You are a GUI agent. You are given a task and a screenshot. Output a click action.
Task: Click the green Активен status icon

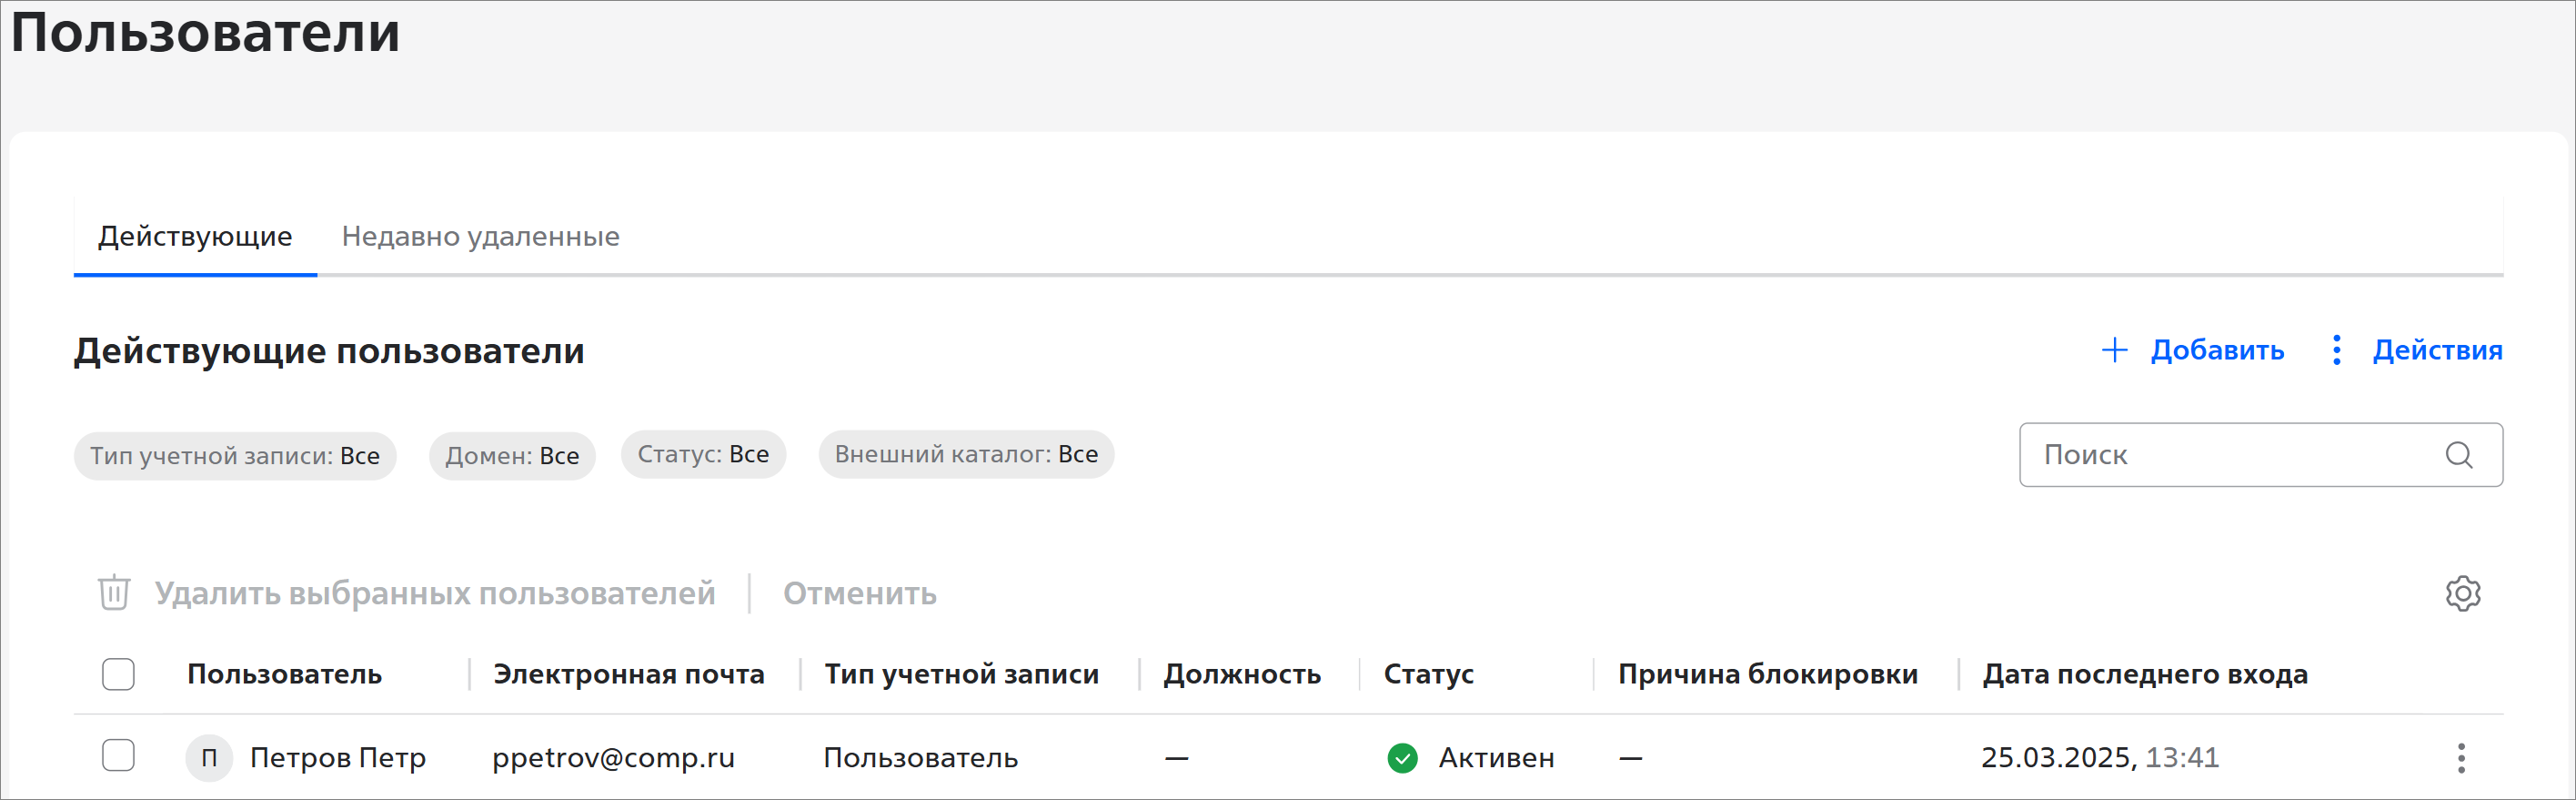click(1402, 758)
